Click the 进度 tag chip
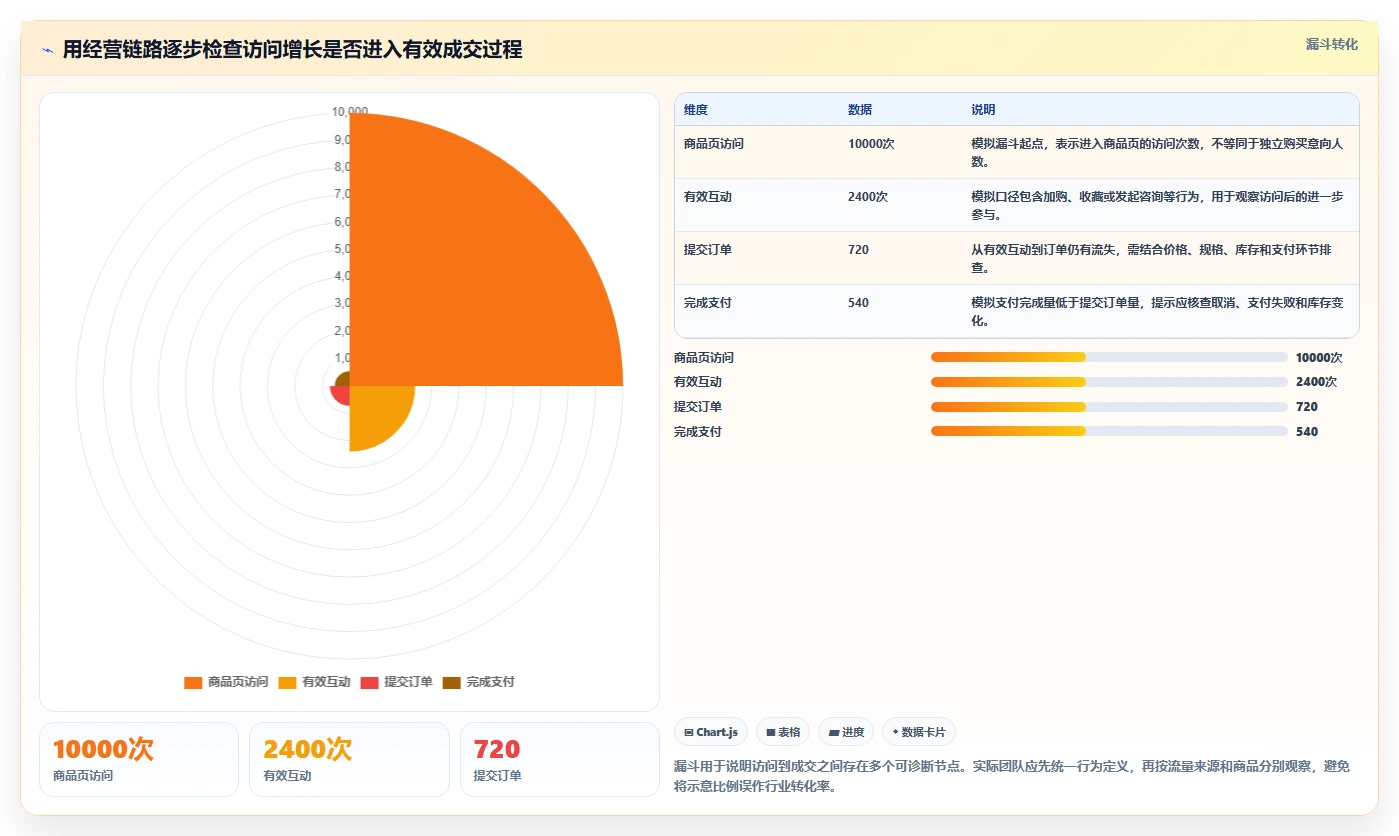This screenshot has height=836, width=1399. [846, 732]
